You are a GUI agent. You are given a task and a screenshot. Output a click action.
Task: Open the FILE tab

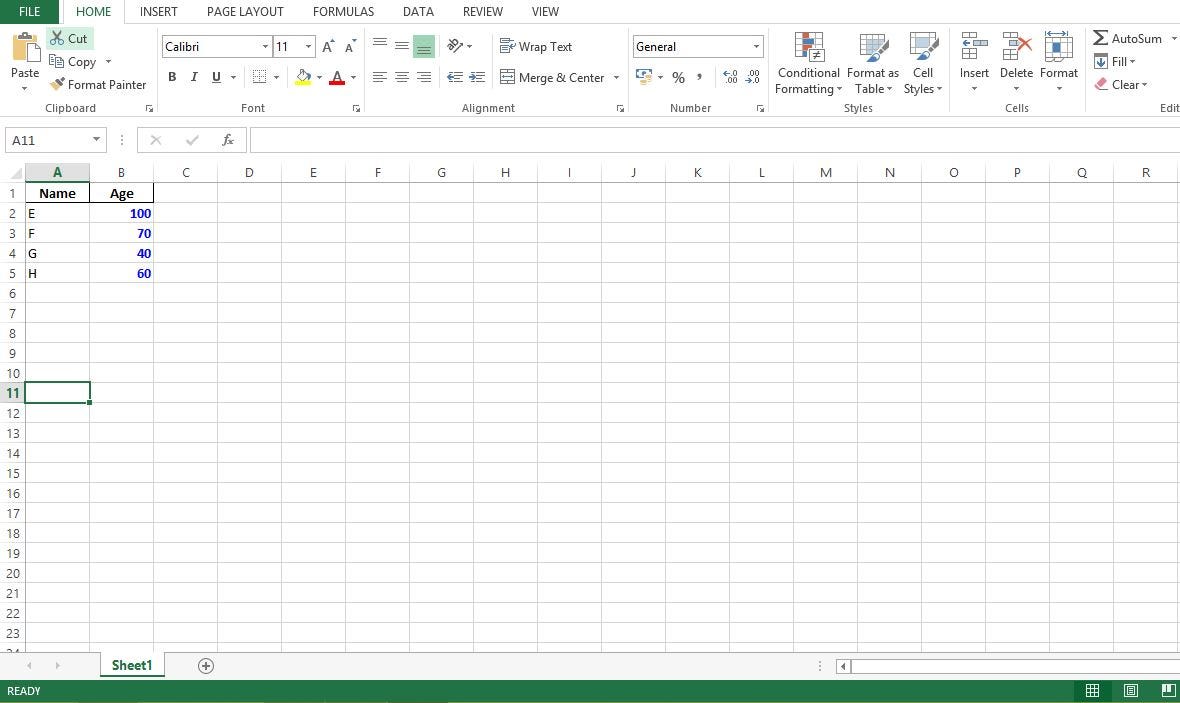(29, 11)
